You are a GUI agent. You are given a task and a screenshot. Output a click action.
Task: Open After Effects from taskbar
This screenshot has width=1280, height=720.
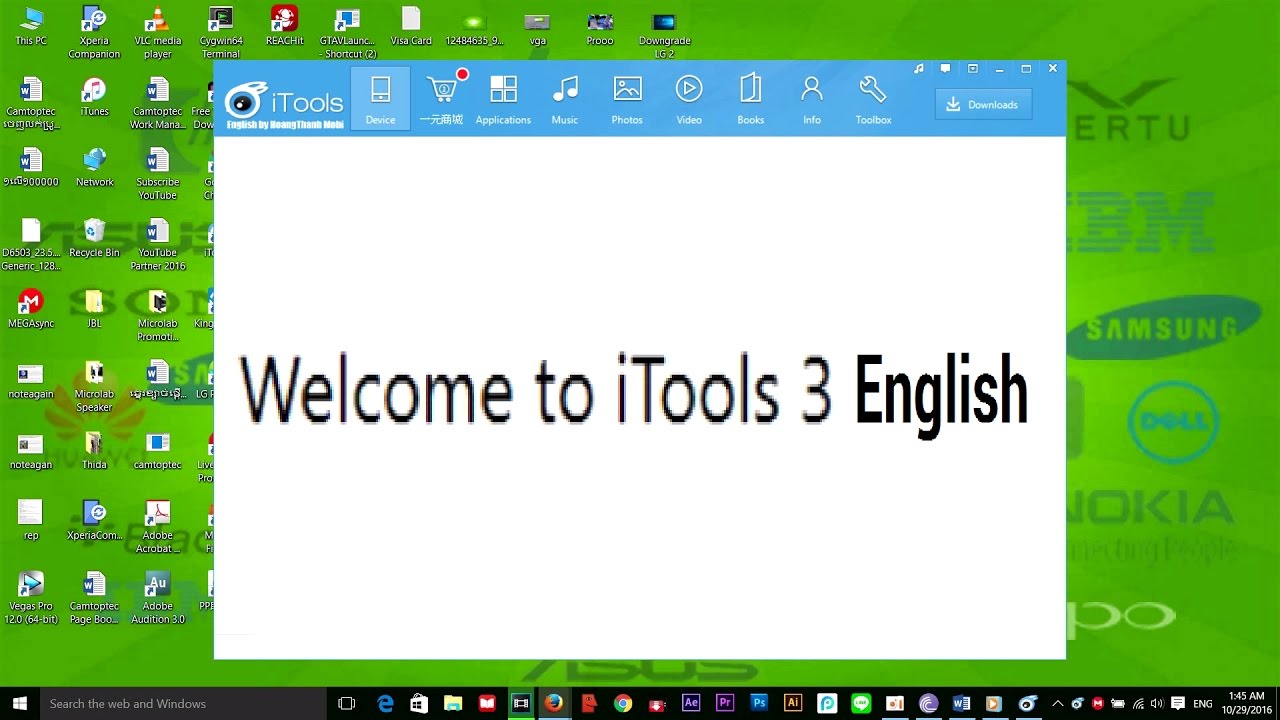pyautogui.click(x=691, y=703)
